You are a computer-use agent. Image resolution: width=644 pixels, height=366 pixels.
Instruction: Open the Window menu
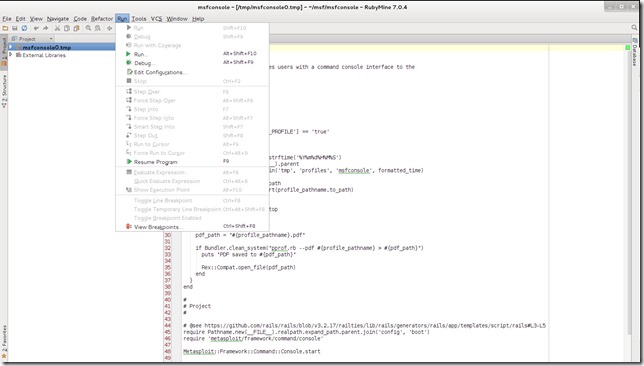point(177,19)
